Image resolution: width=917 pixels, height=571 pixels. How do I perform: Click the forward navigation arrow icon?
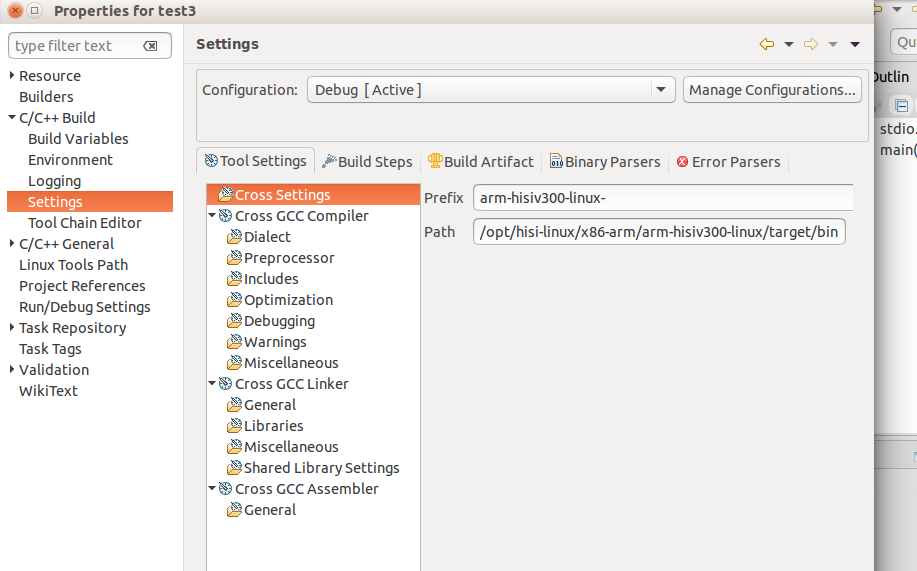811,44
